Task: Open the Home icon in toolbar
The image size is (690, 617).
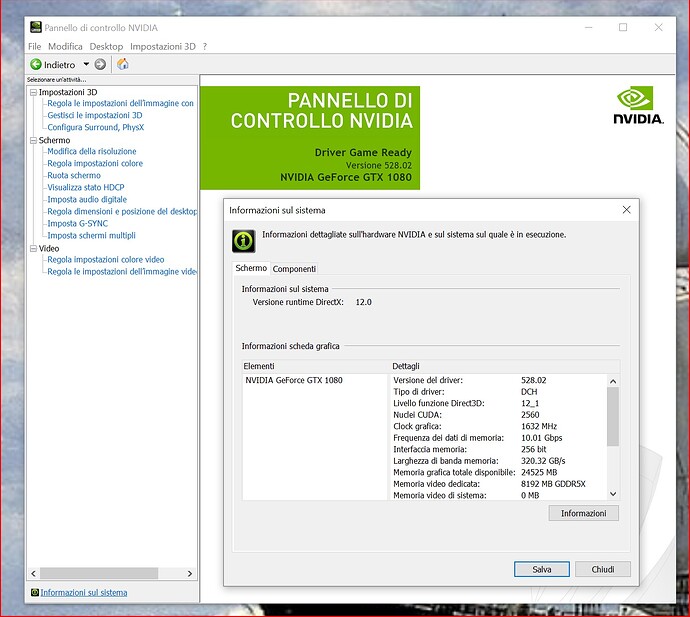Action: 123,64
